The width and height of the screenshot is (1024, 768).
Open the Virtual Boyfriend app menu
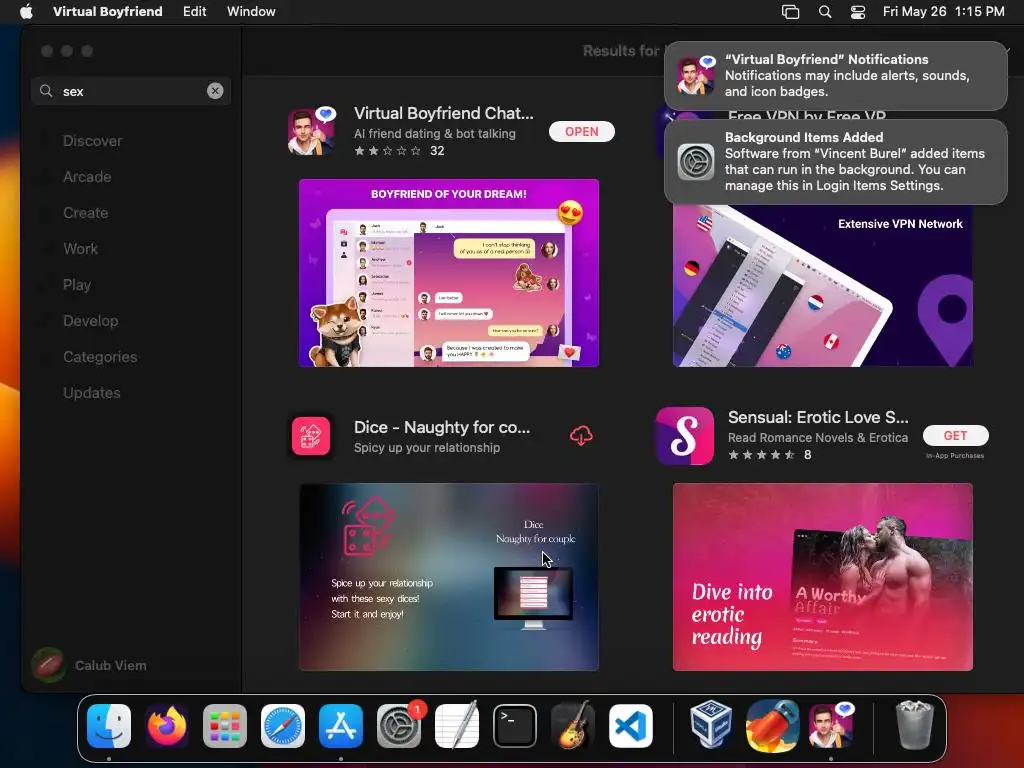click(x=108, y=12)
